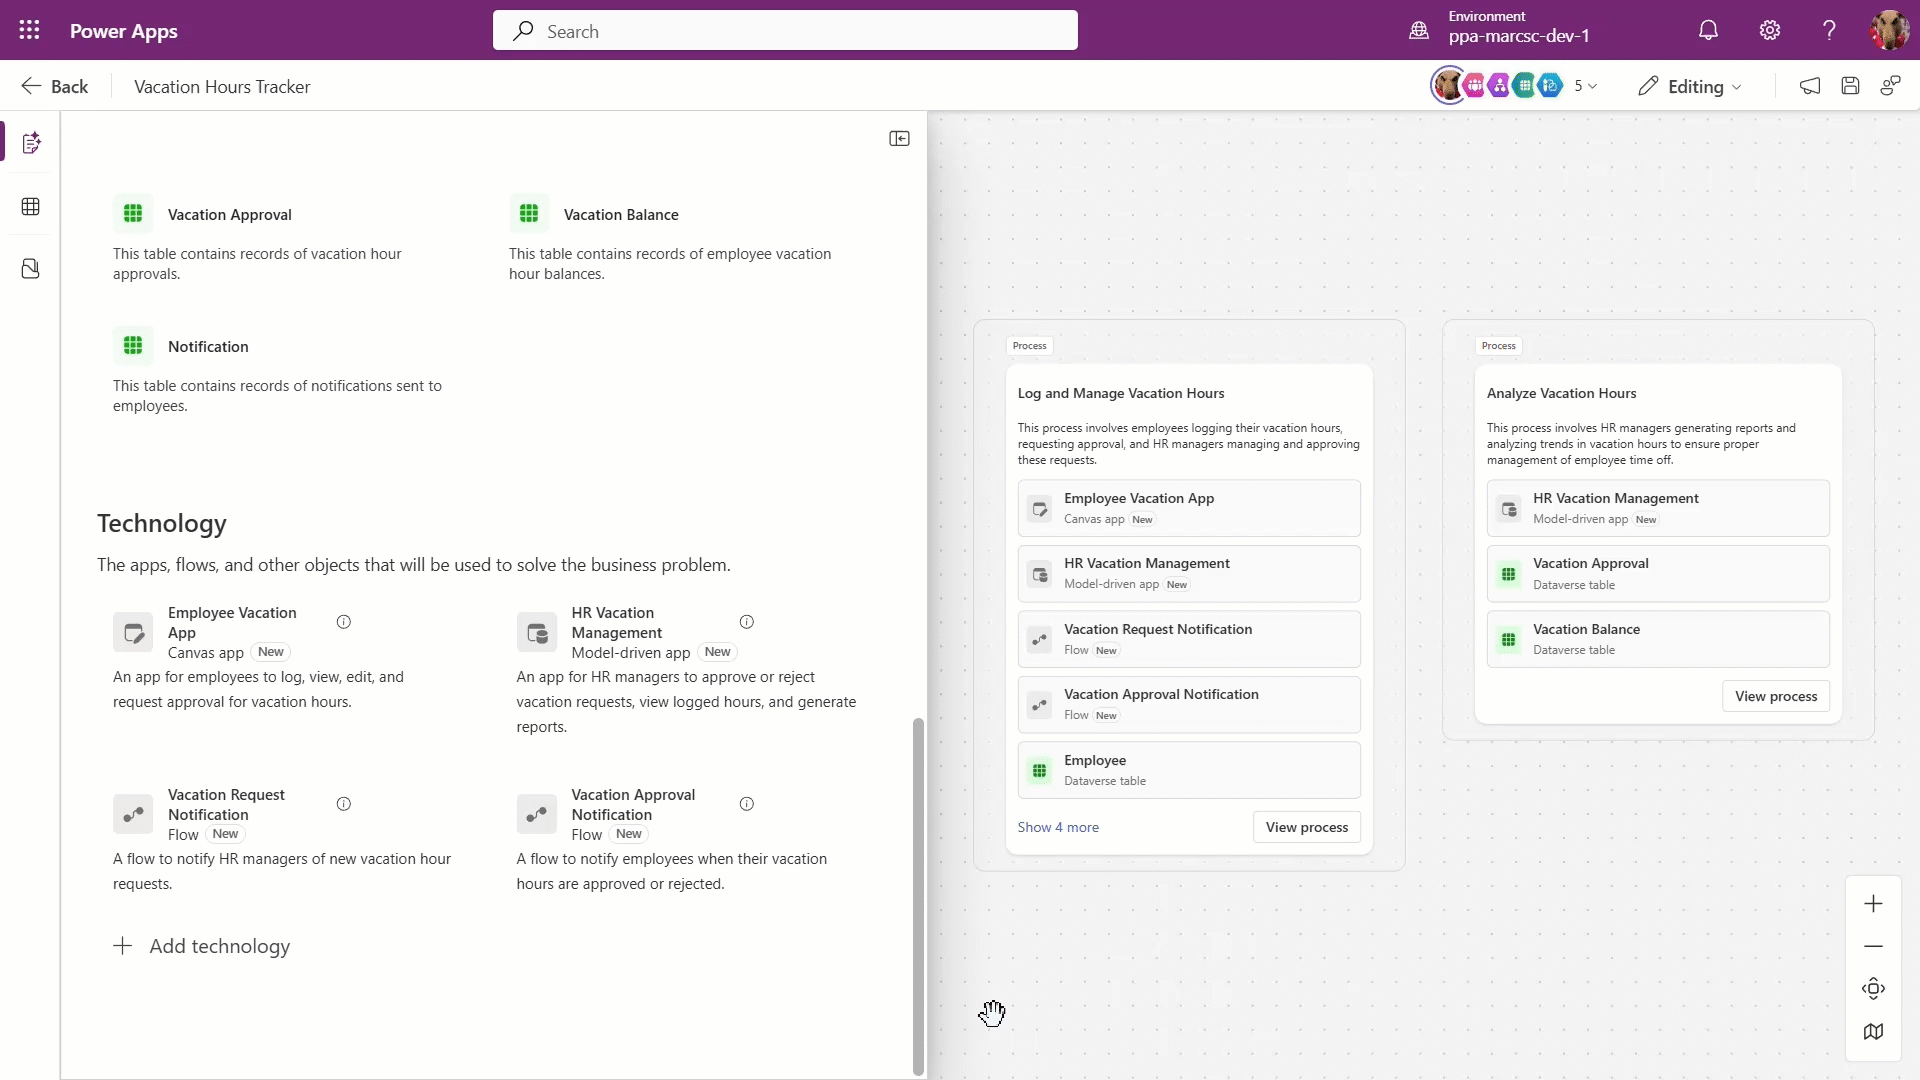
Task: Open sharing via the people icon
Action: pyautogui.click(x=1891, y=86)
